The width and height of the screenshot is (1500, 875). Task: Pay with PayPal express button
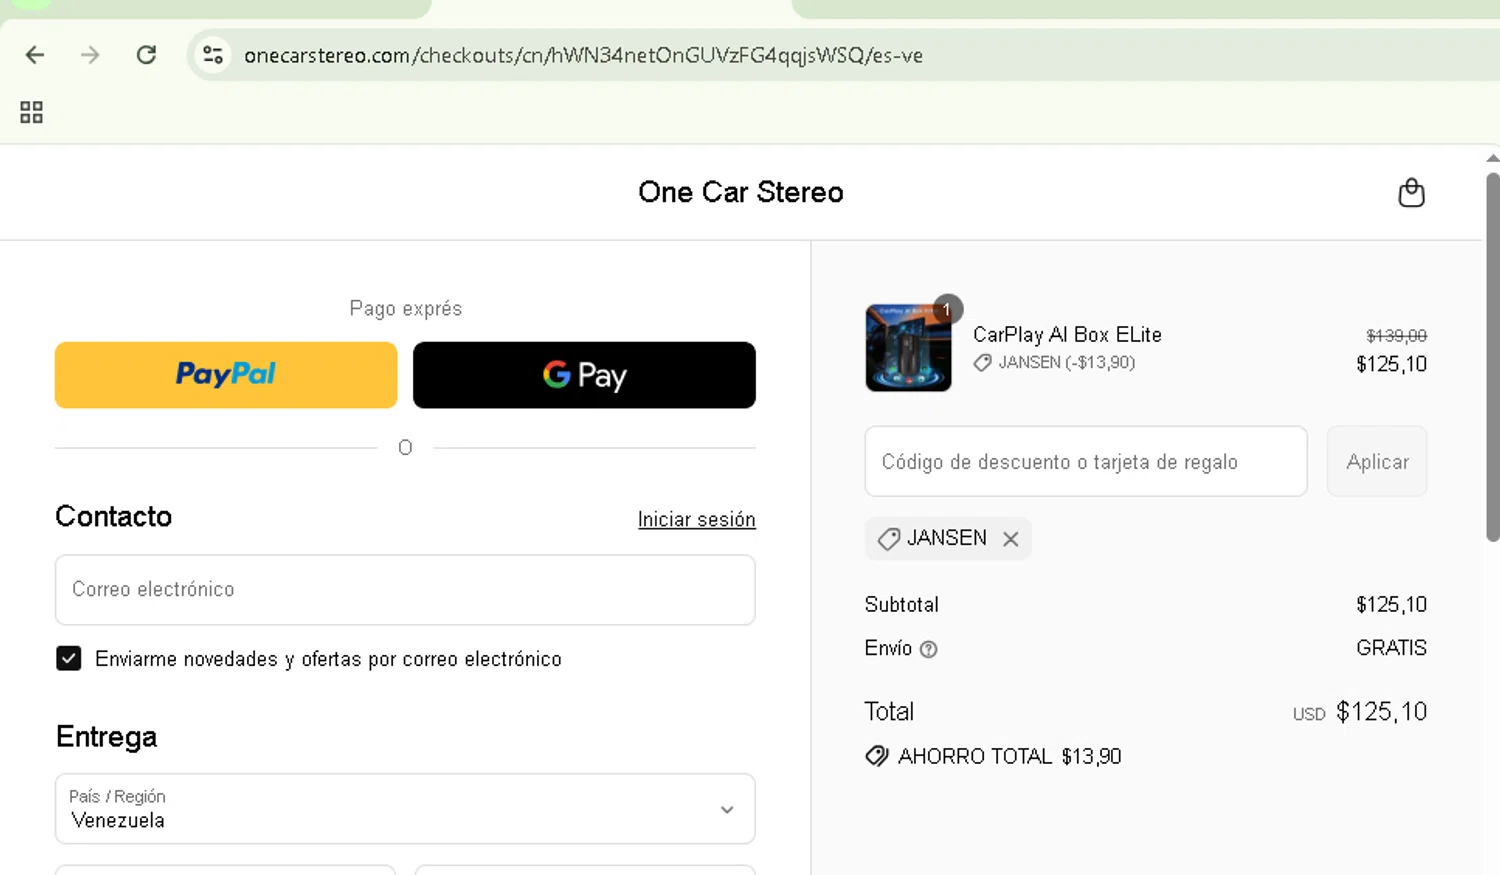226,375
